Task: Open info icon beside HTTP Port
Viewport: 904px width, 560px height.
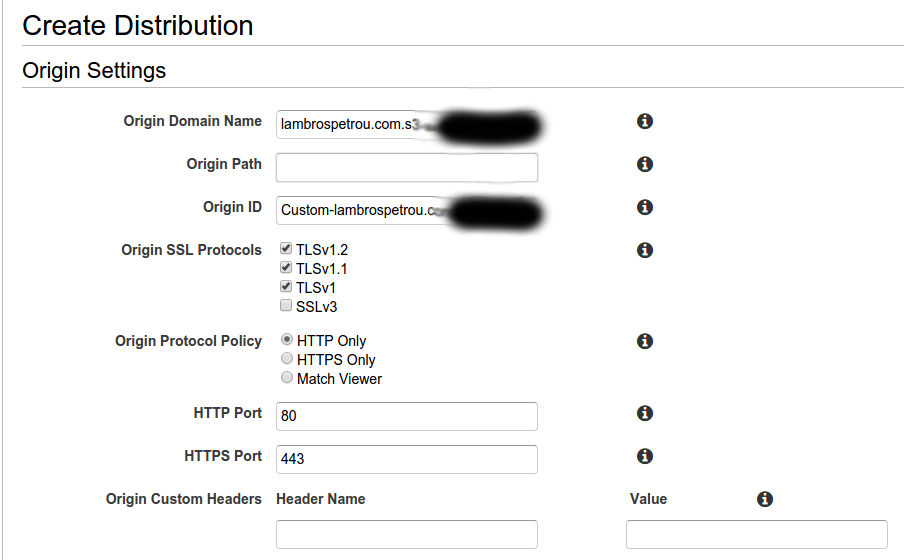Action: click(645, 413)
